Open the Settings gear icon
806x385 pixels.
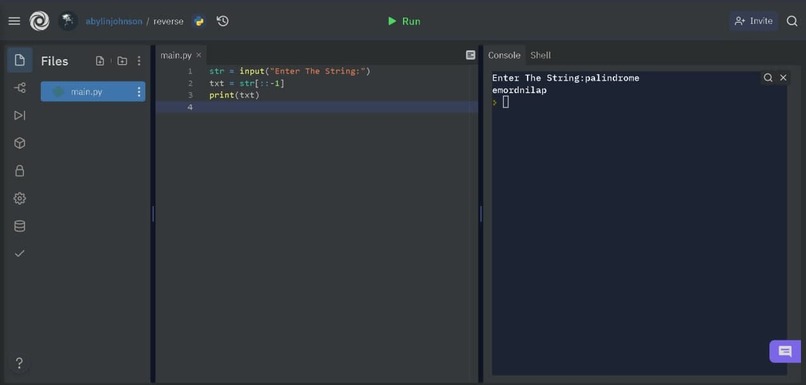[x=20, y=198]
